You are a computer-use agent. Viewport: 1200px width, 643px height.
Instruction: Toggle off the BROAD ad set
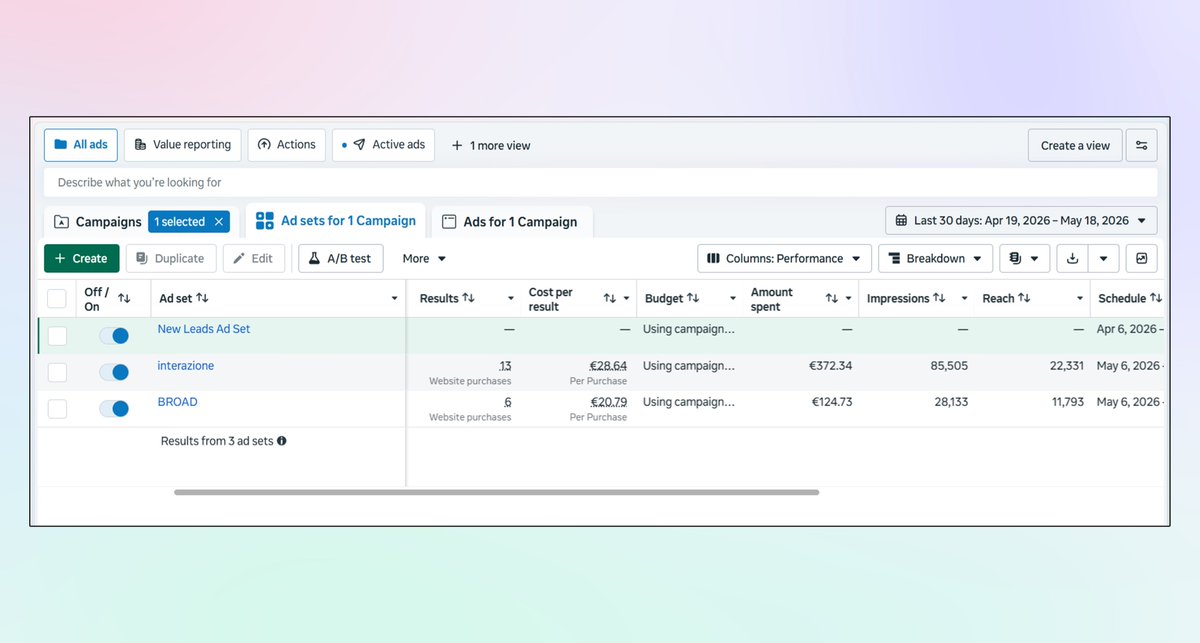coord(114,408)
